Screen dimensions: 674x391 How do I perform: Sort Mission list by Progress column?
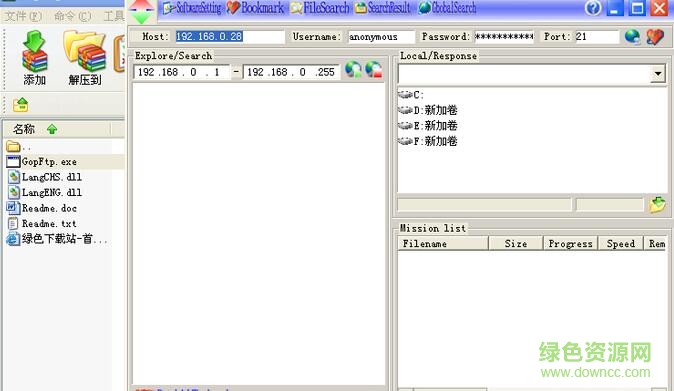(x=570, y=243)
